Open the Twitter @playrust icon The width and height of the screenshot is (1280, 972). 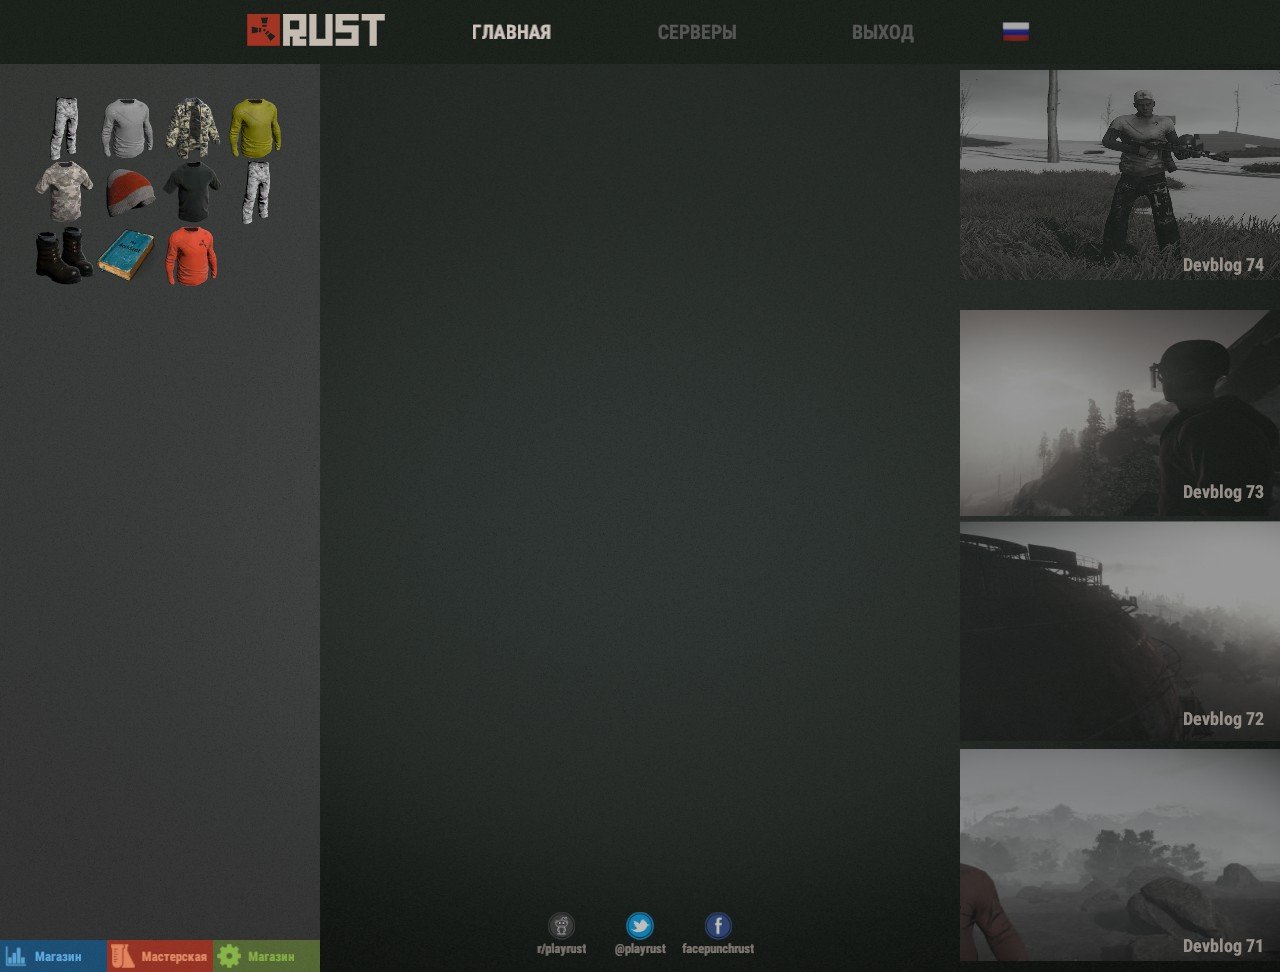pos(639,925)
